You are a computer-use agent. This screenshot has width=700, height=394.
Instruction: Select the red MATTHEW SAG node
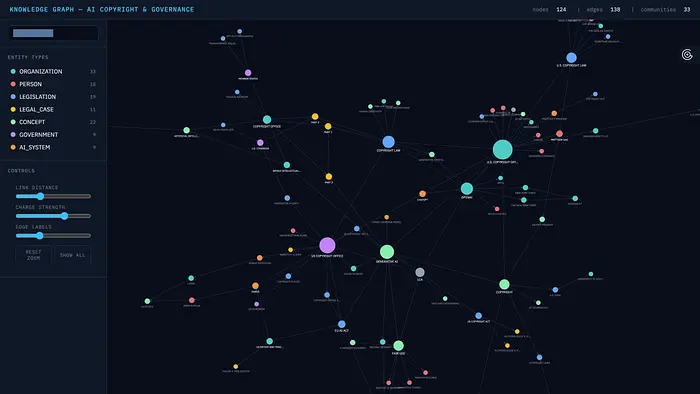coord(559,133)
